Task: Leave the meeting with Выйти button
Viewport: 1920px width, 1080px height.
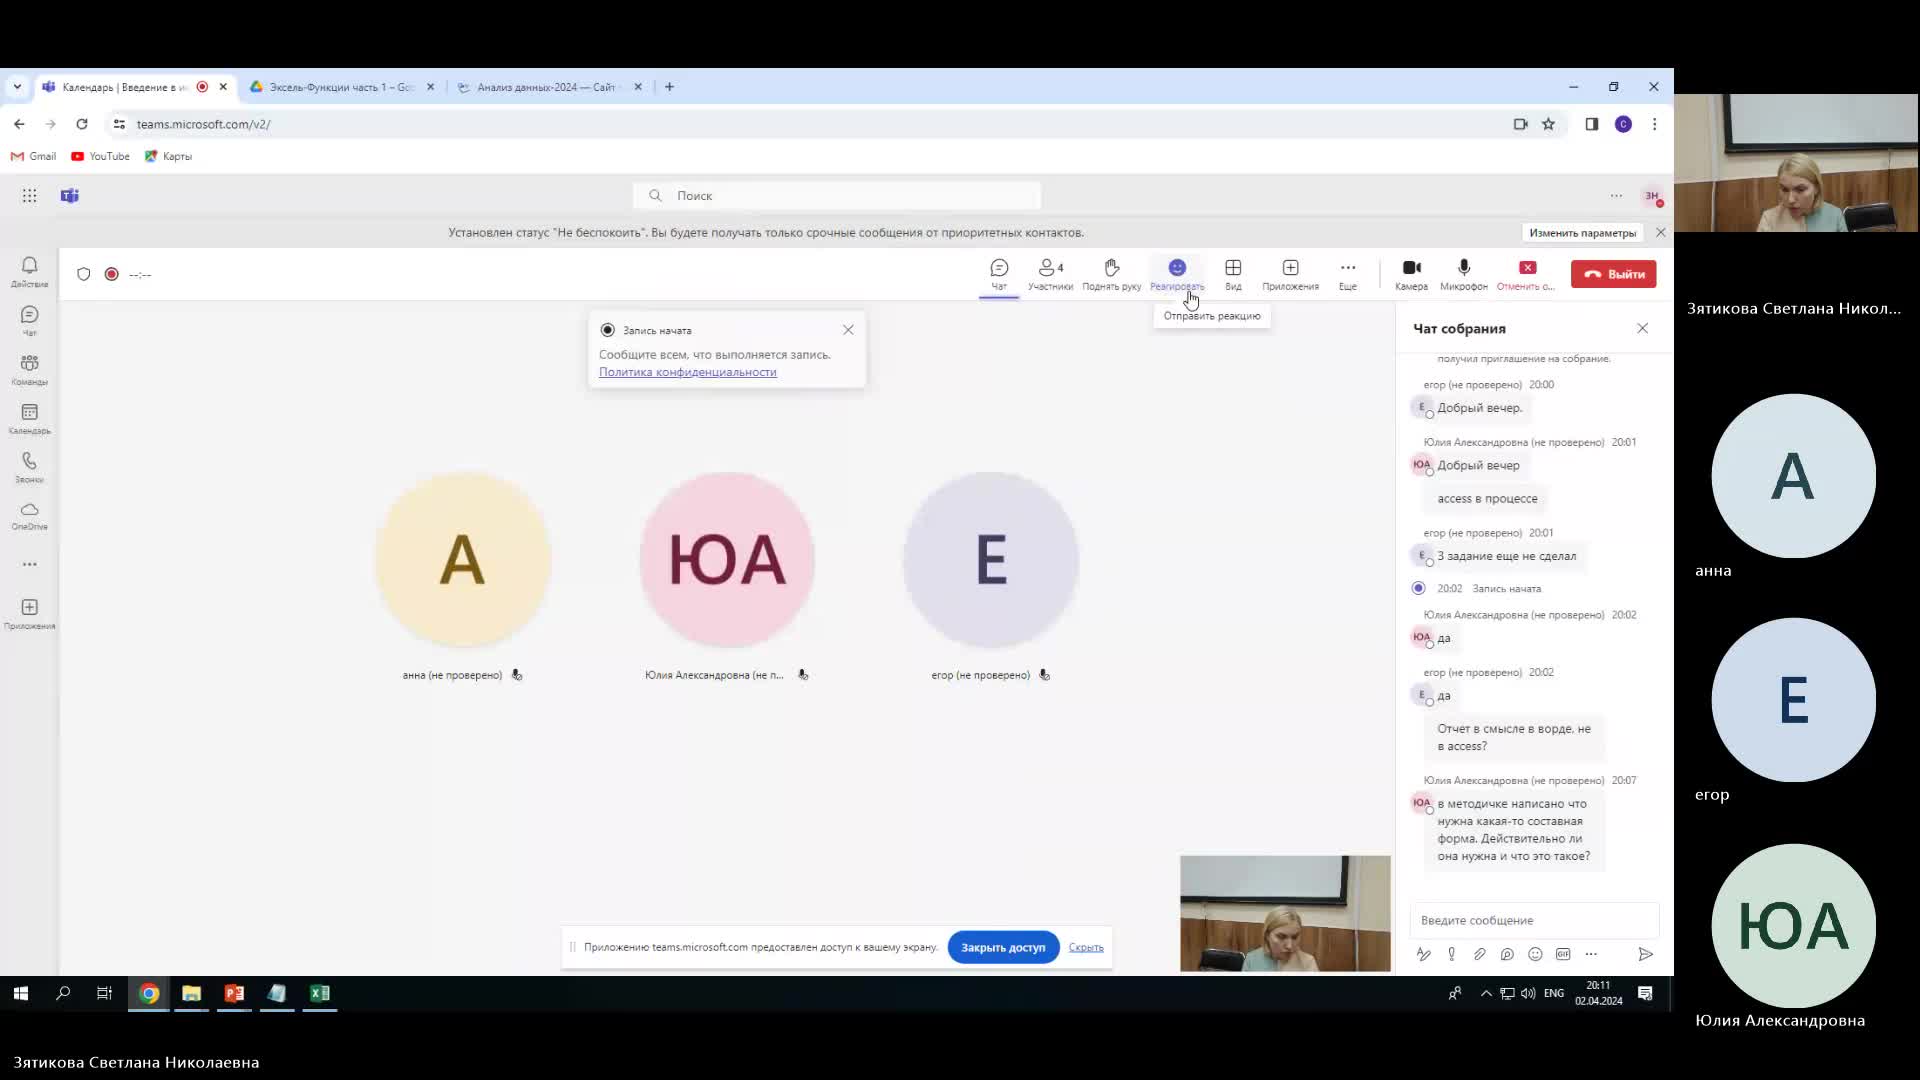Action: pyautogui.click(x=1613, y=274)
